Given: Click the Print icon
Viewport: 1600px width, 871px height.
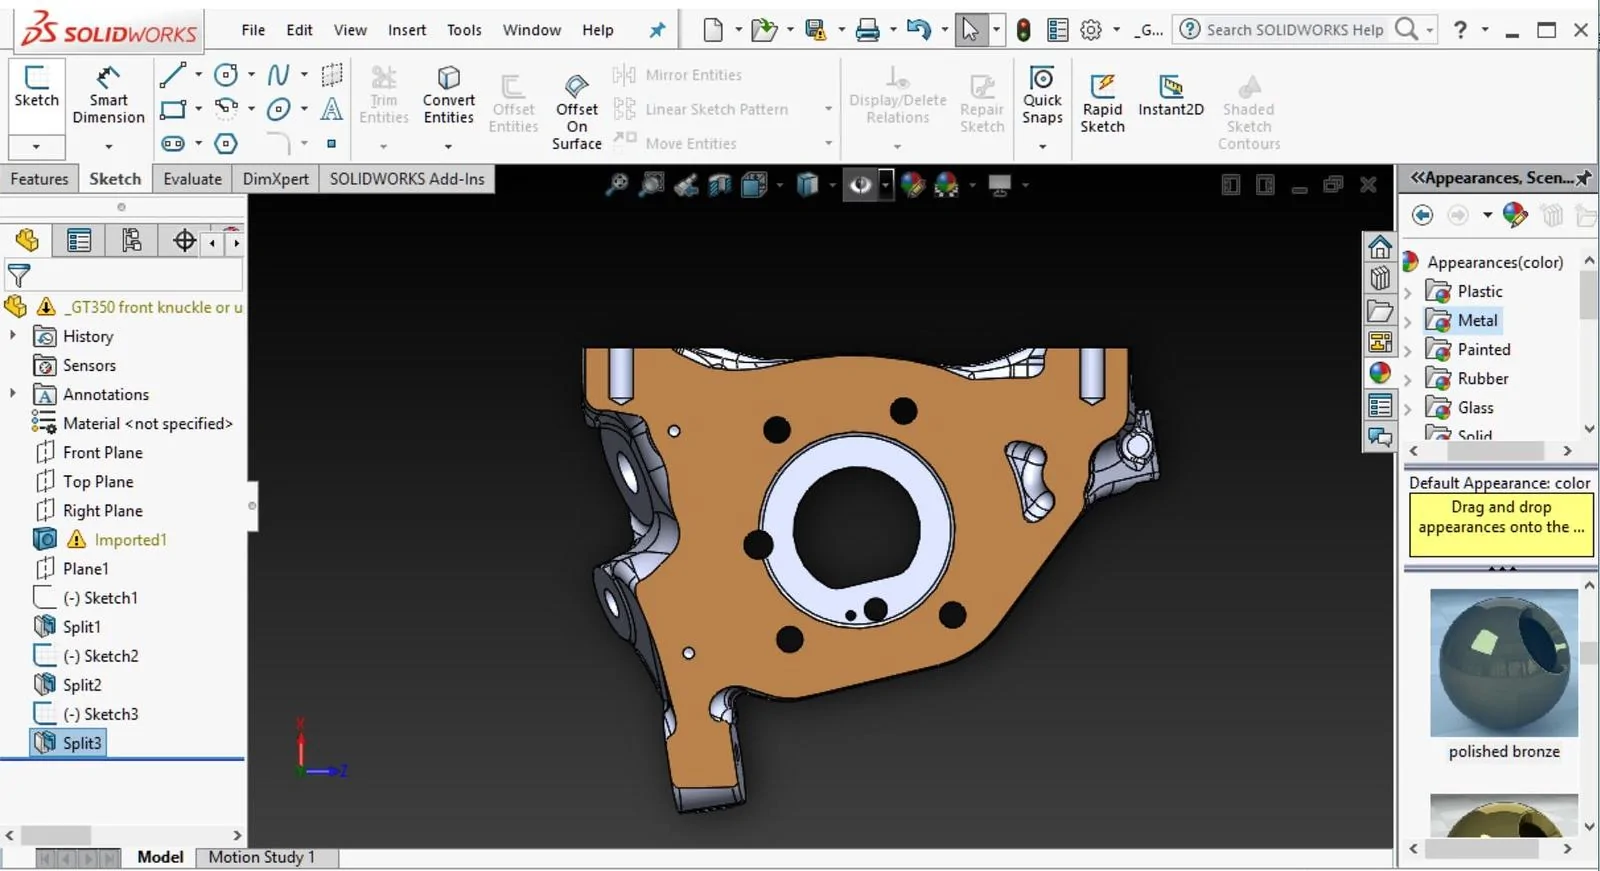Looking at the screenshot, I should point(867,30).
